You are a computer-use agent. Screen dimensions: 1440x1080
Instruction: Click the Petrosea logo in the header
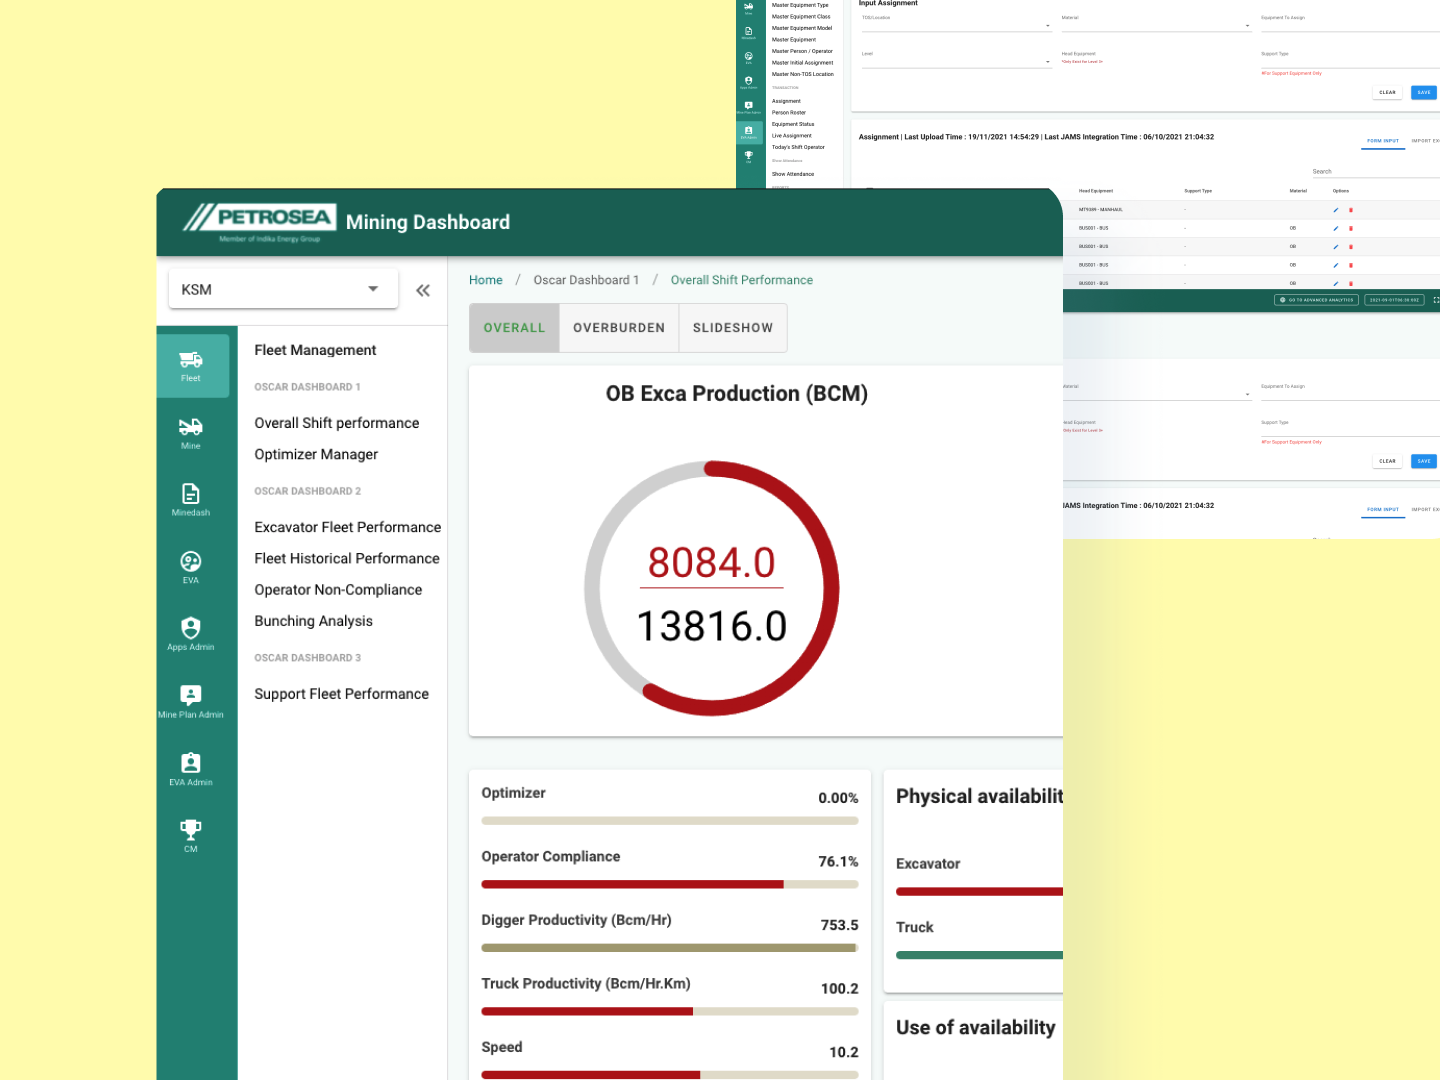click(259, 222)
